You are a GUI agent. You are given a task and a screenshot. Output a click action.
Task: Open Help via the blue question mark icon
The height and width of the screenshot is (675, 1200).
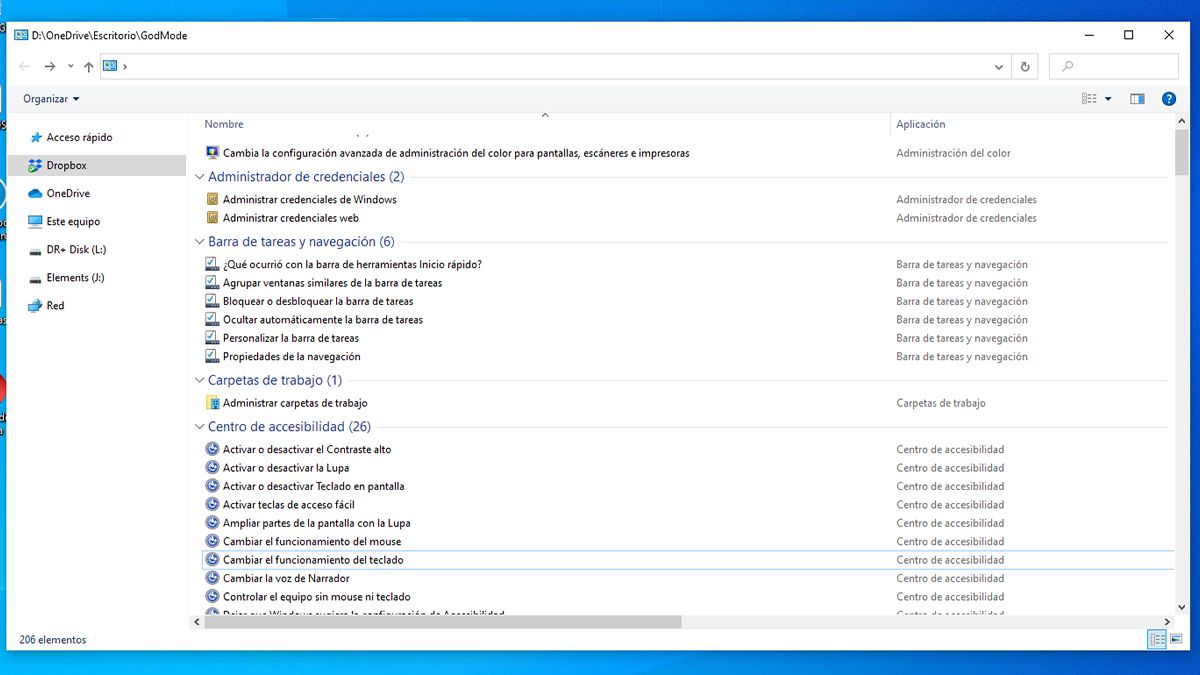pos(1169,98)
